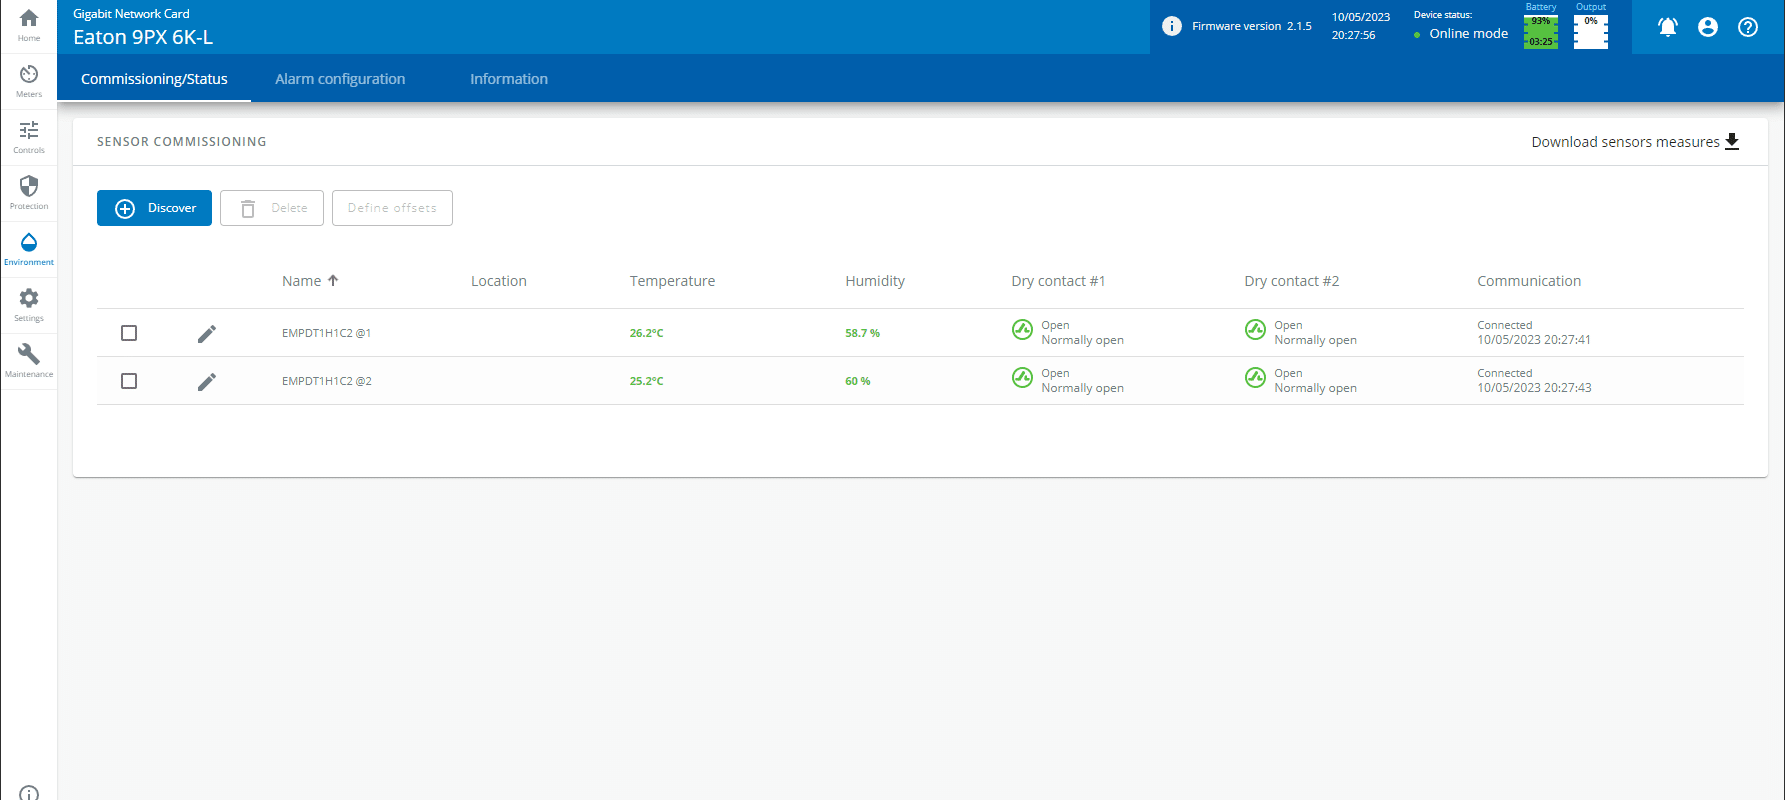Click sensor name EMPDT1H1C2 @1
Screen dimensions: 1785x800
[326, 333]
